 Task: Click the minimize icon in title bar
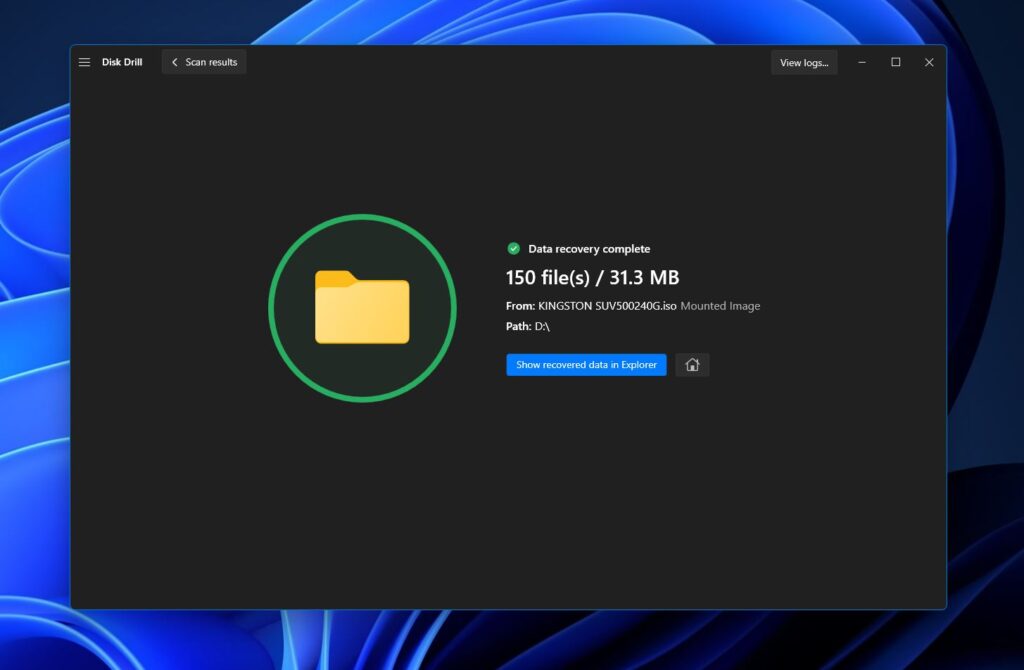862,62
